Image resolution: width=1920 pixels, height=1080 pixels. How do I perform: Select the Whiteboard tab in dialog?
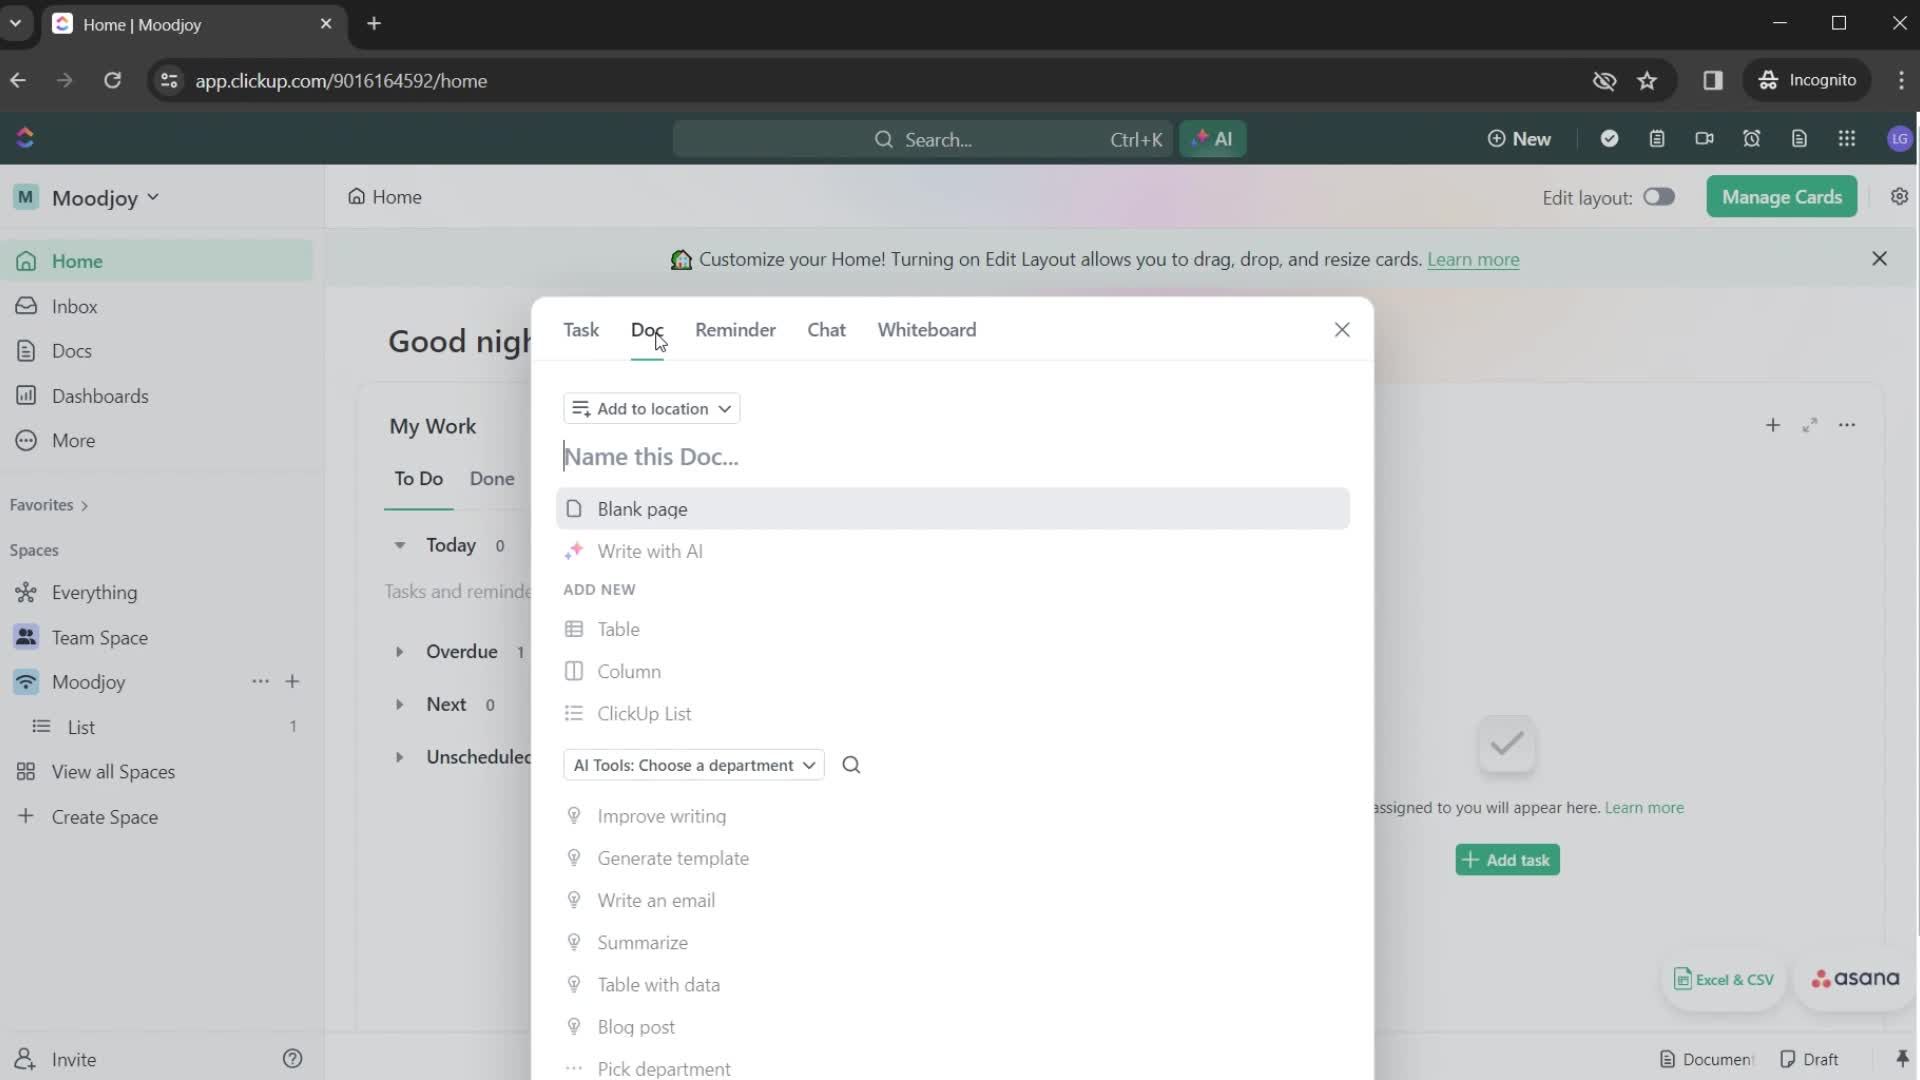[927, 330]
